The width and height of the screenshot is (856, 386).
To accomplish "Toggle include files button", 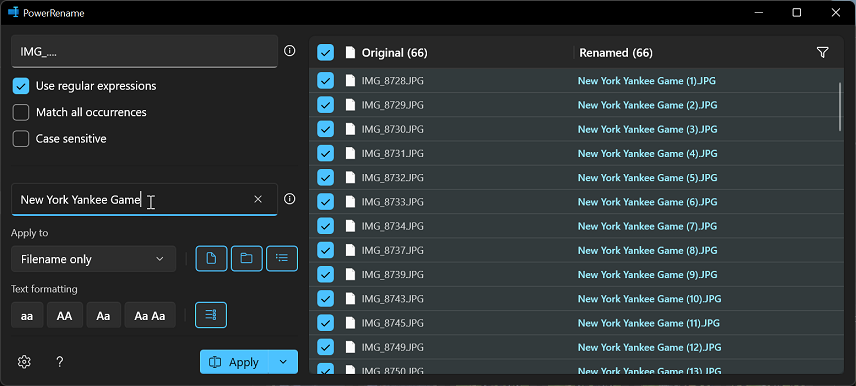I will pos(211,259).
